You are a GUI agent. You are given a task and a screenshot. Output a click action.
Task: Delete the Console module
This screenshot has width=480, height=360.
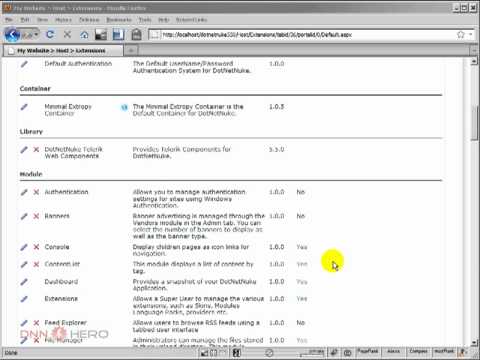click(36, 247)
